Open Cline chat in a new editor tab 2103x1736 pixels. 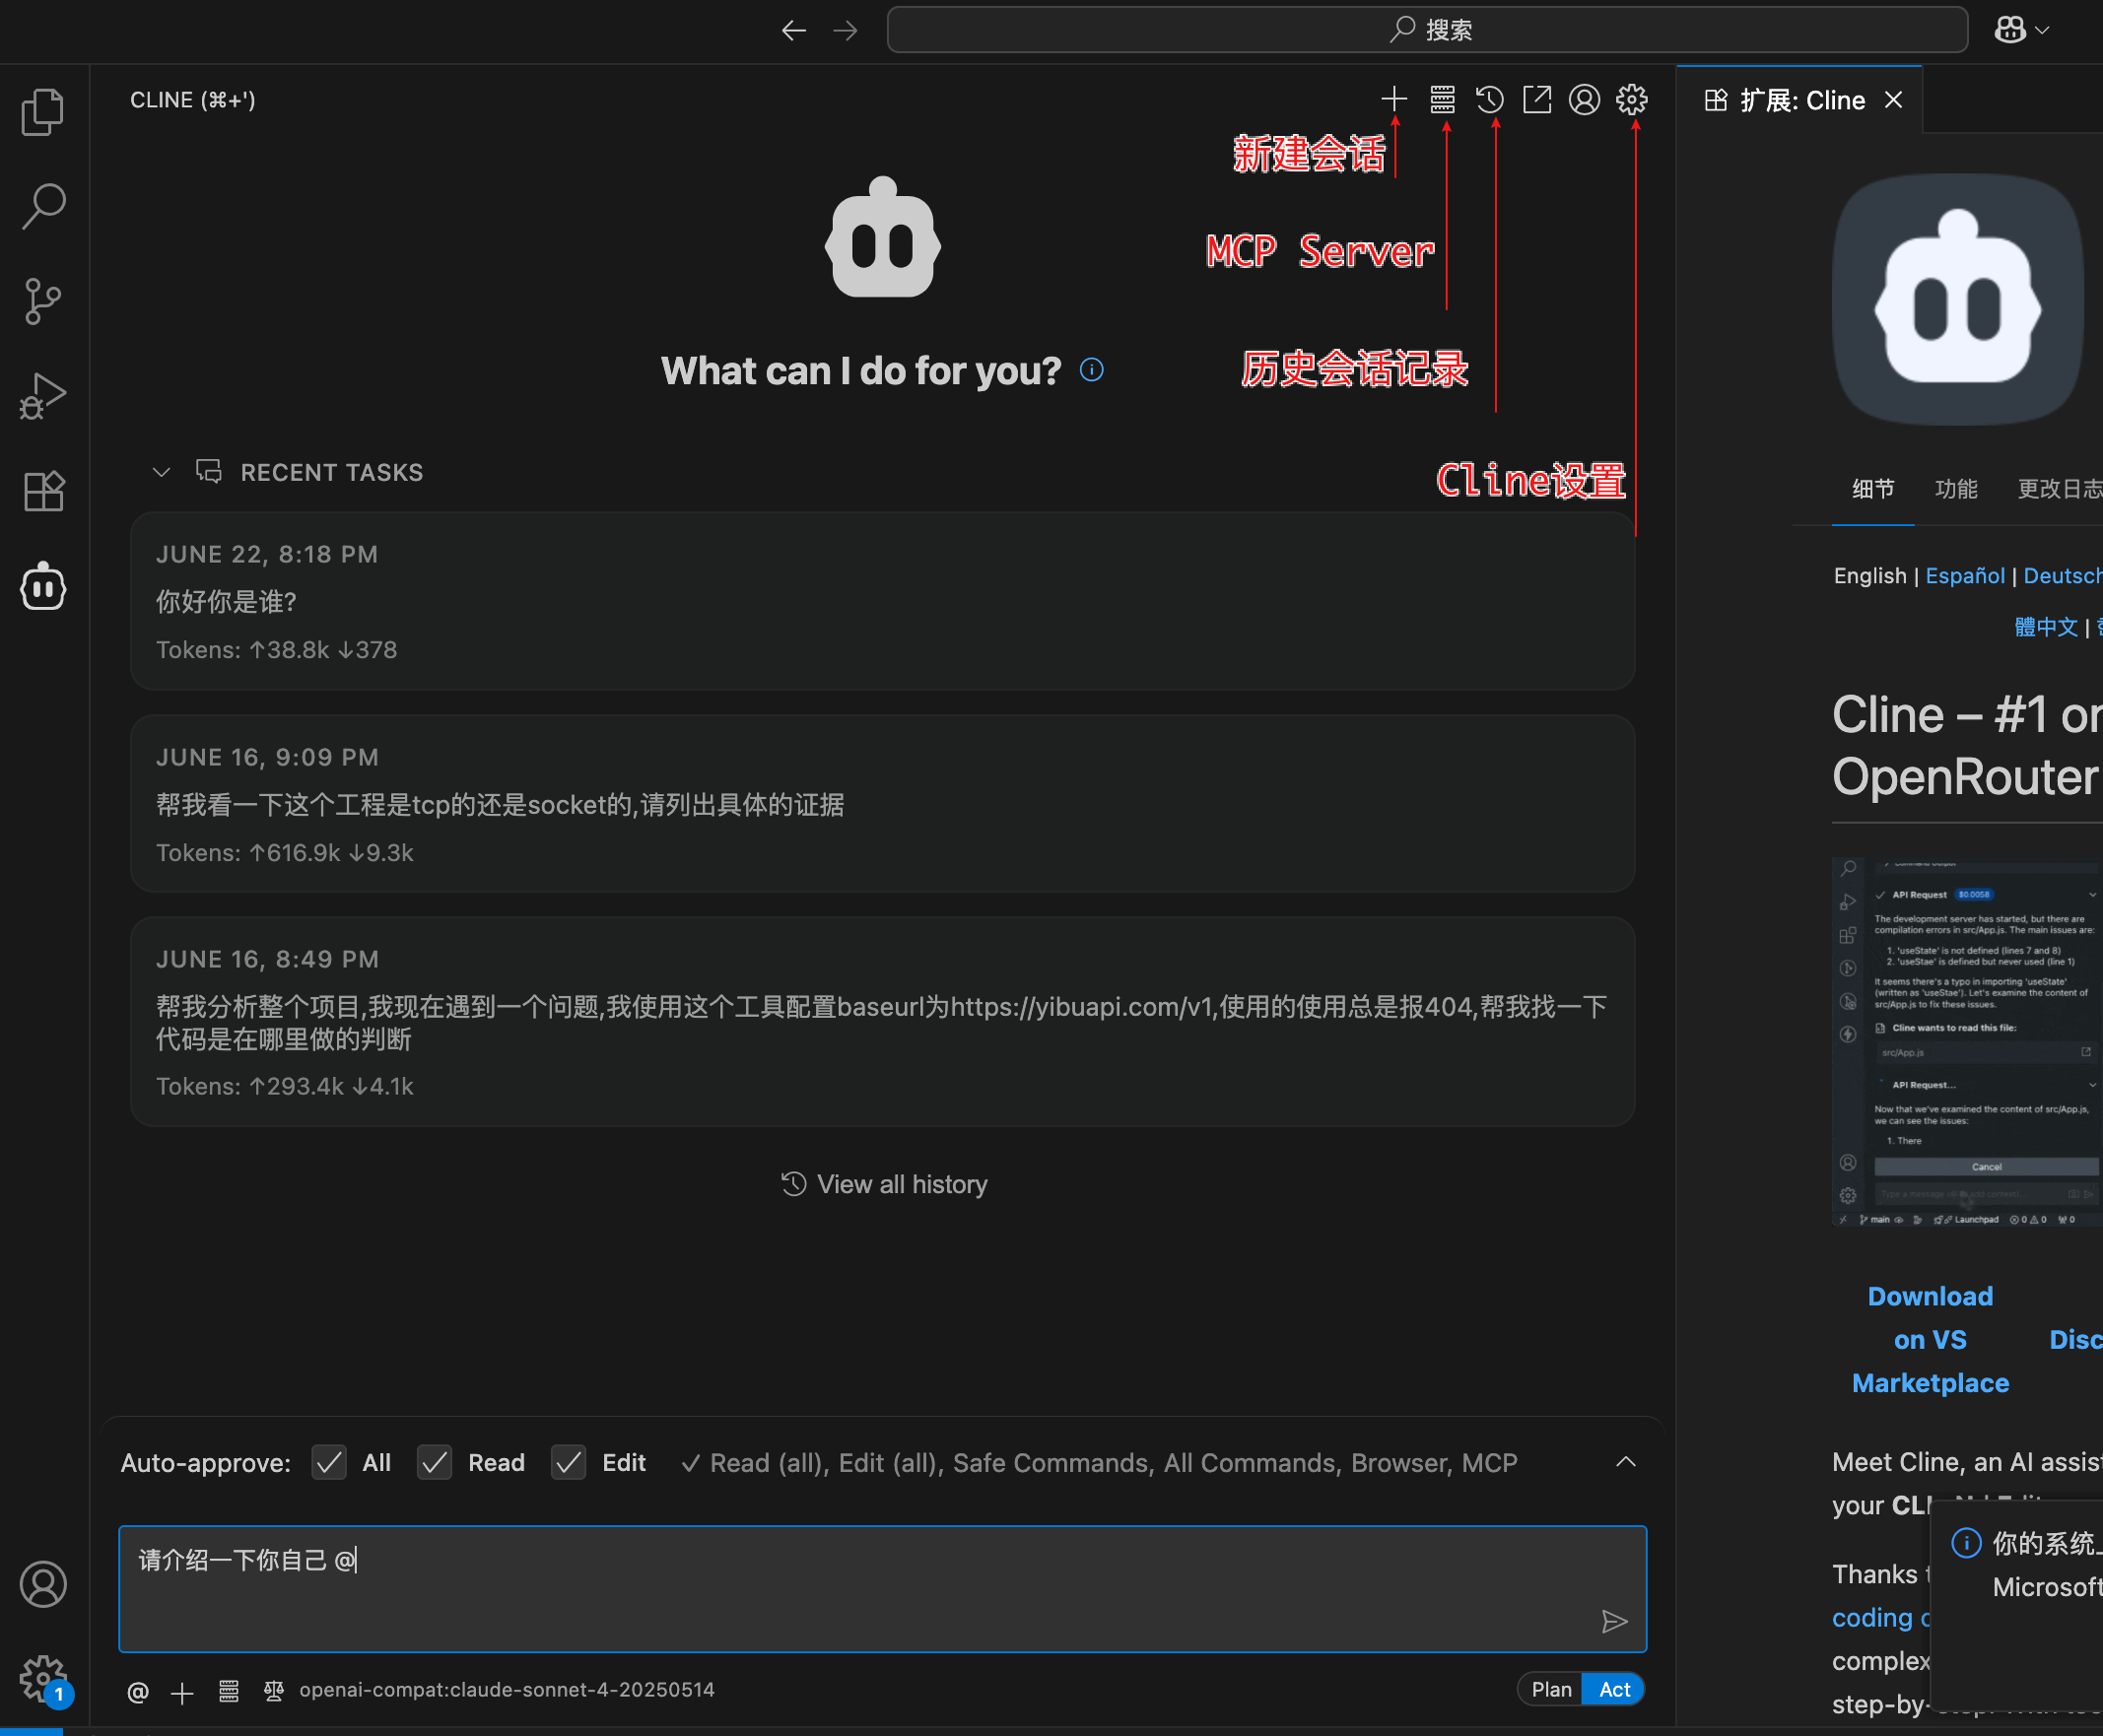pyautogui.click(x=1537, y=99)
